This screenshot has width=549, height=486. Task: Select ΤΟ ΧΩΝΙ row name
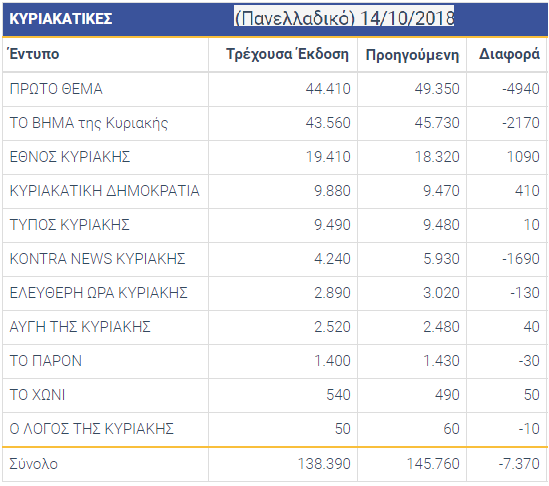37,394
